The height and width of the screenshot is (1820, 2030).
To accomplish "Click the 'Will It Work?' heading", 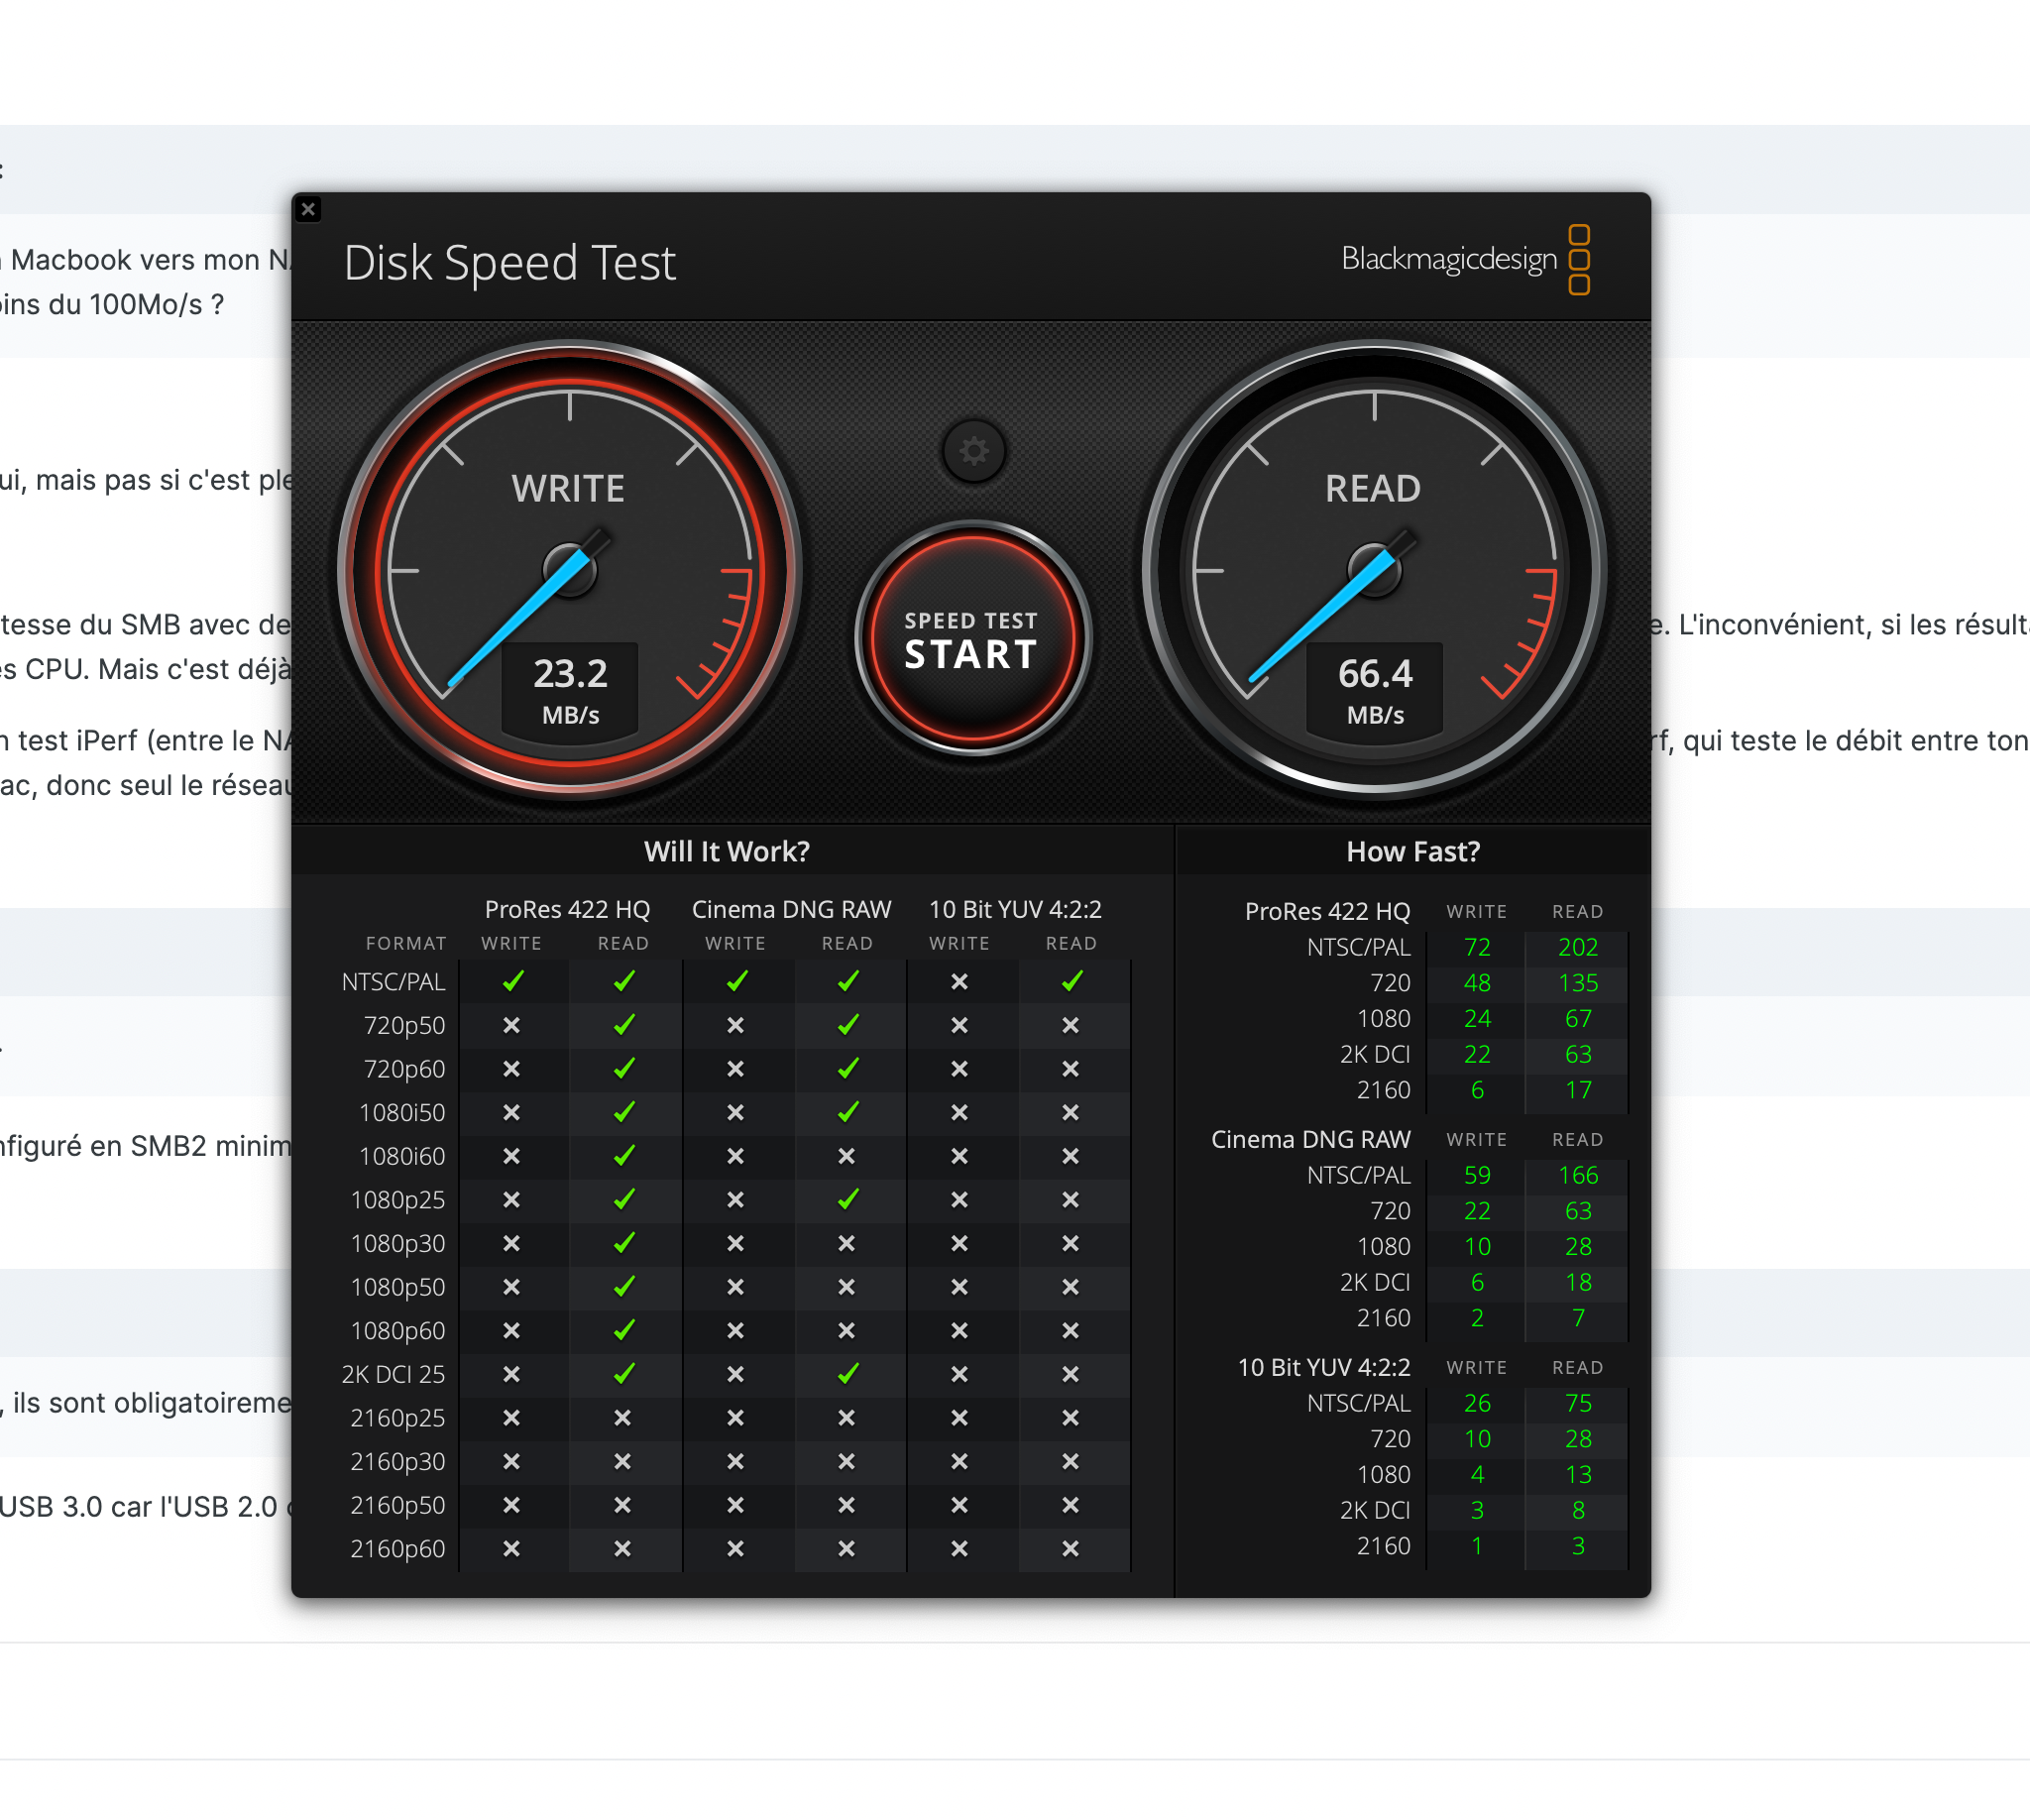I will point(727,851).
